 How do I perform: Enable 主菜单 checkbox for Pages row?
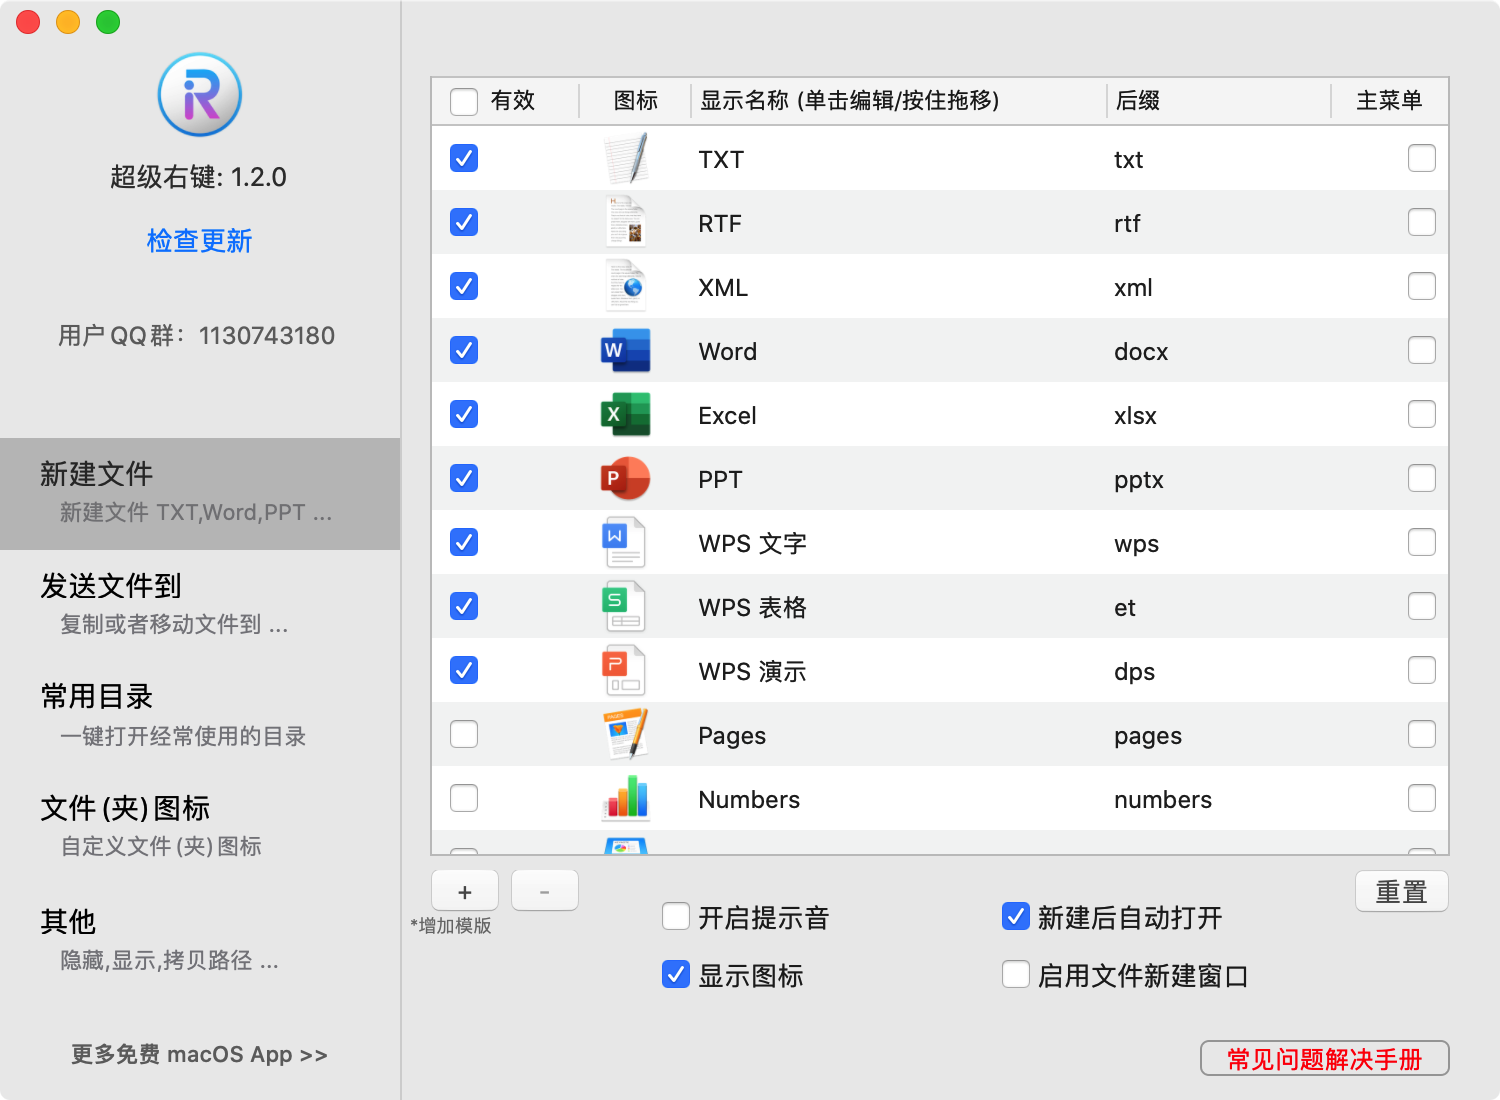1422,734
